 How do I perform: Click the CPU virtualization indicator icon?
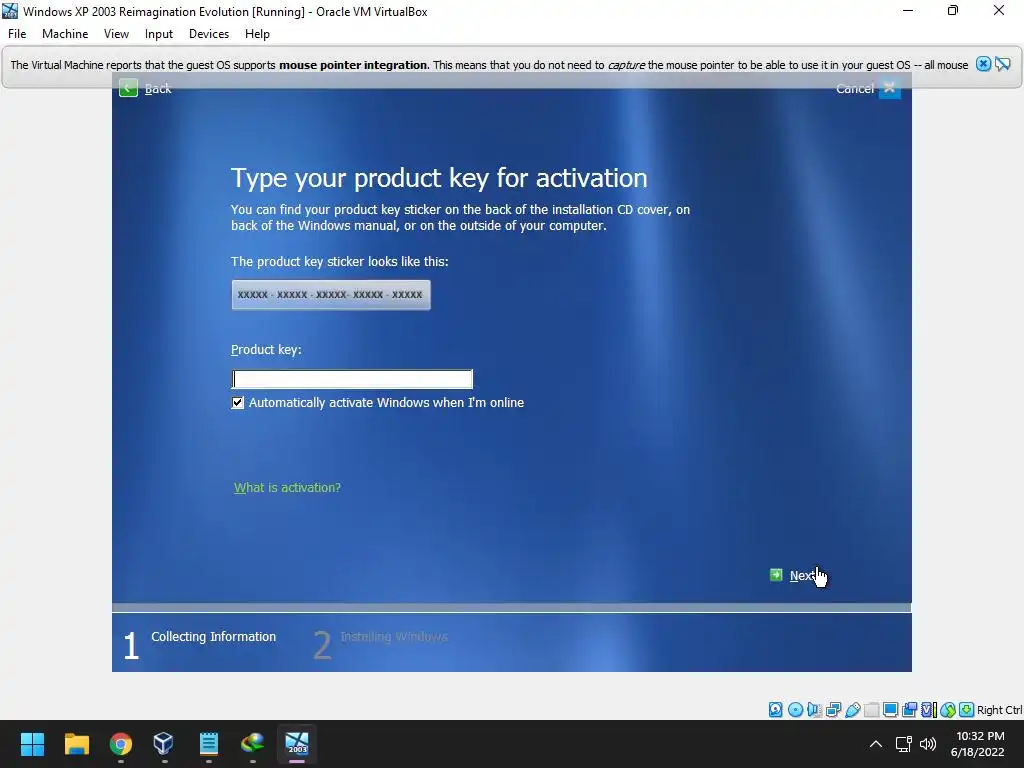(x=929, y=710)
